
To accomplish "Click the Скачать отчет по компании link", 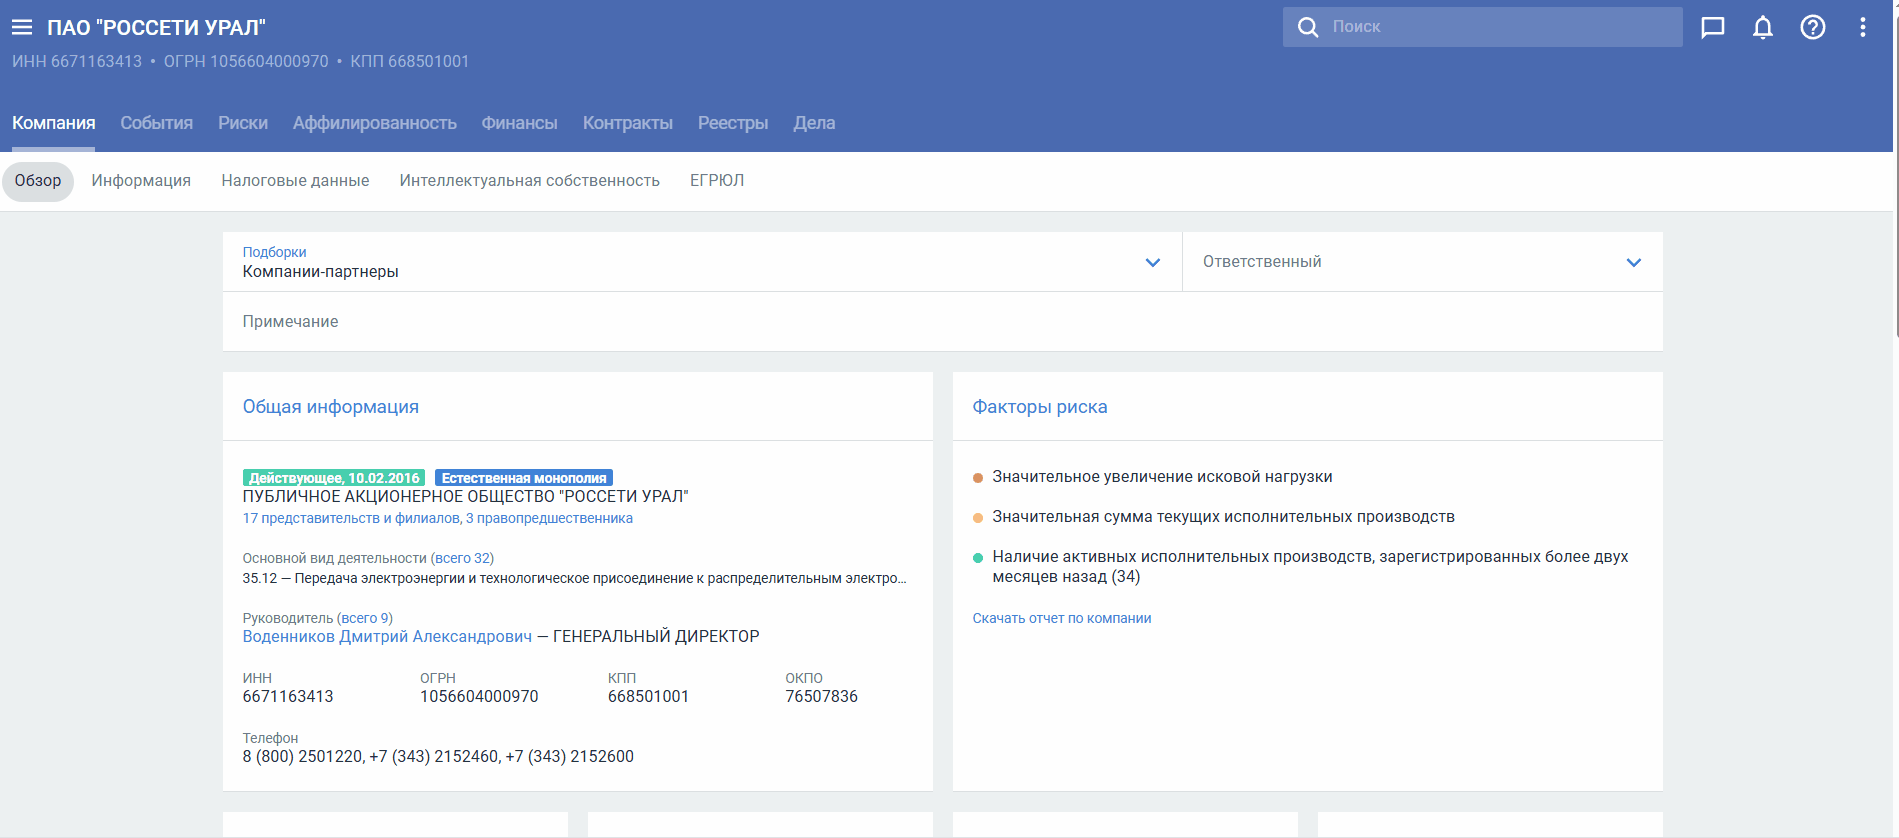I will pos(1061,618).
